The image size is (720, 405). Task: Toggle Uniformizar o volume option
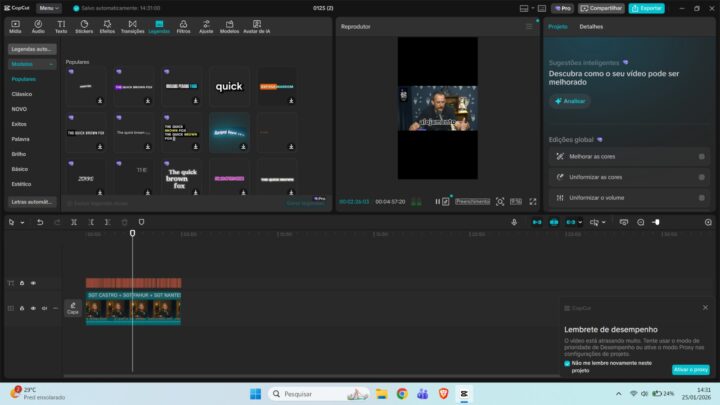701,197
